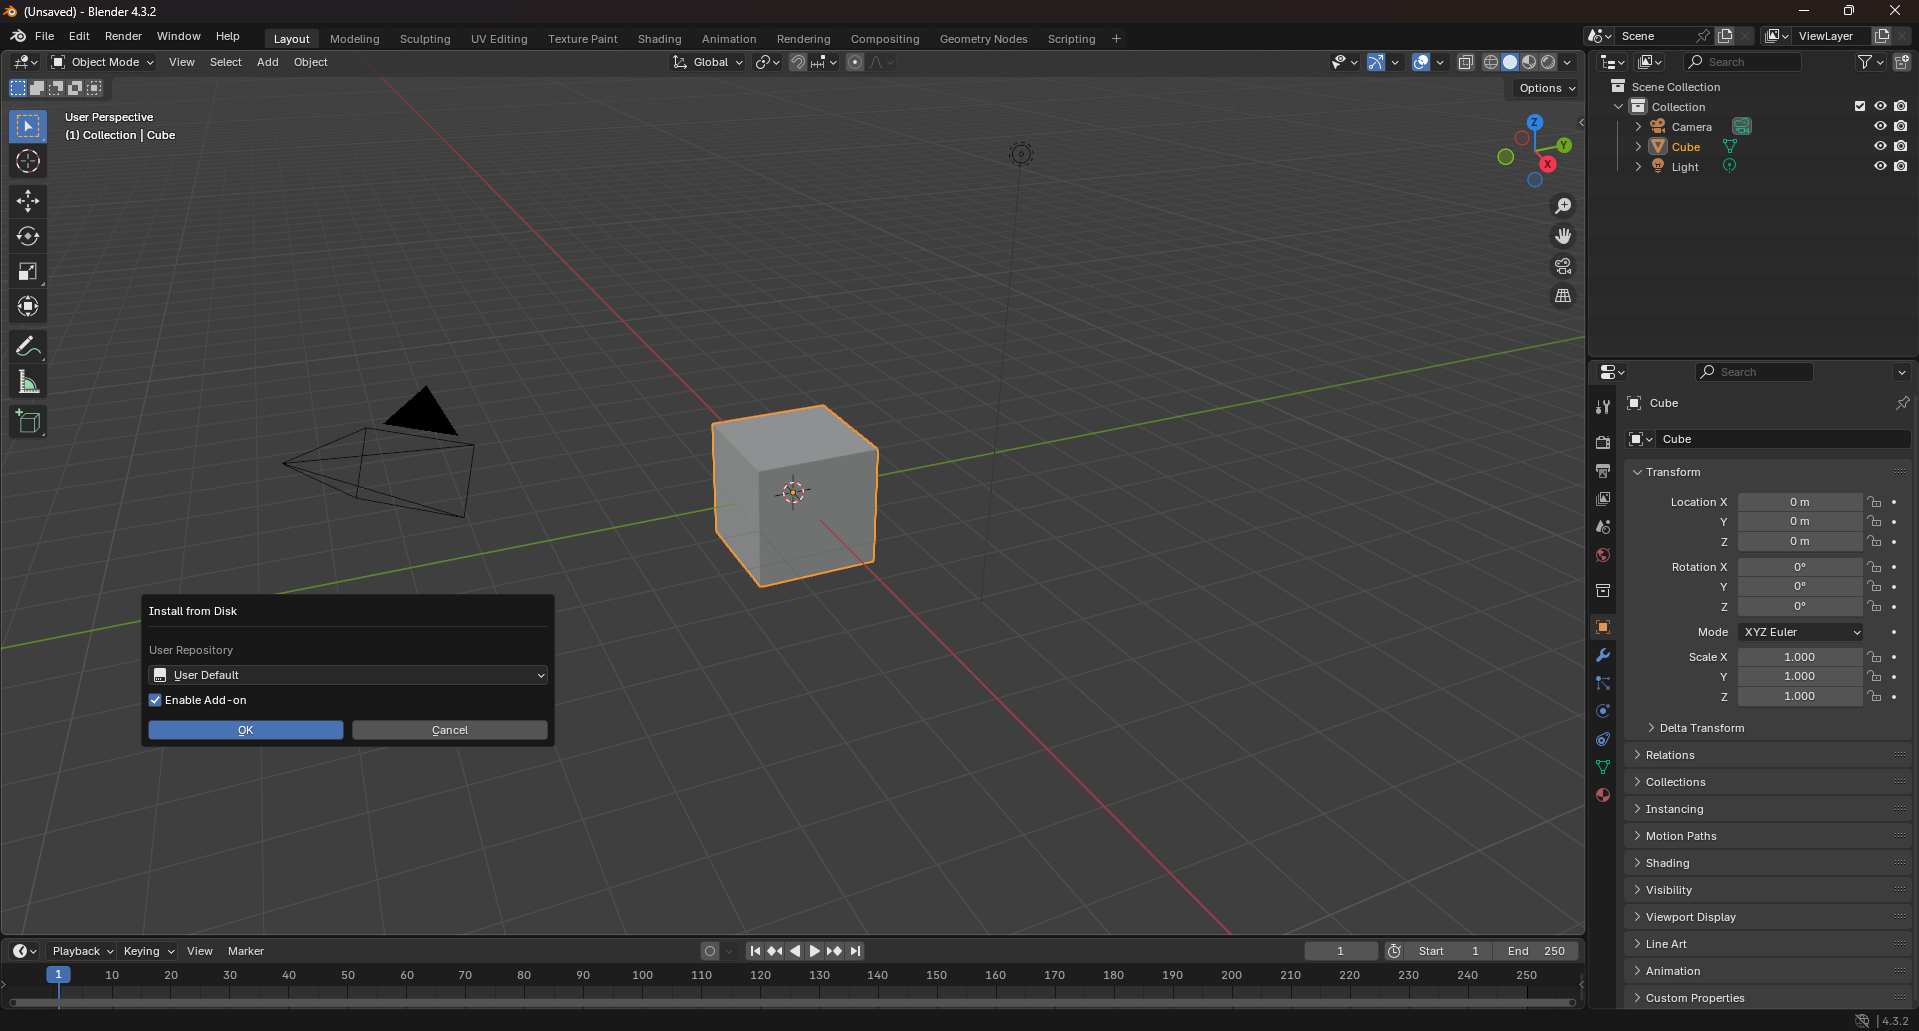The width and height of the screenshot is (1919, 1031).
Task: Open the Object Mode dropdown
Action: coord(103,62)
